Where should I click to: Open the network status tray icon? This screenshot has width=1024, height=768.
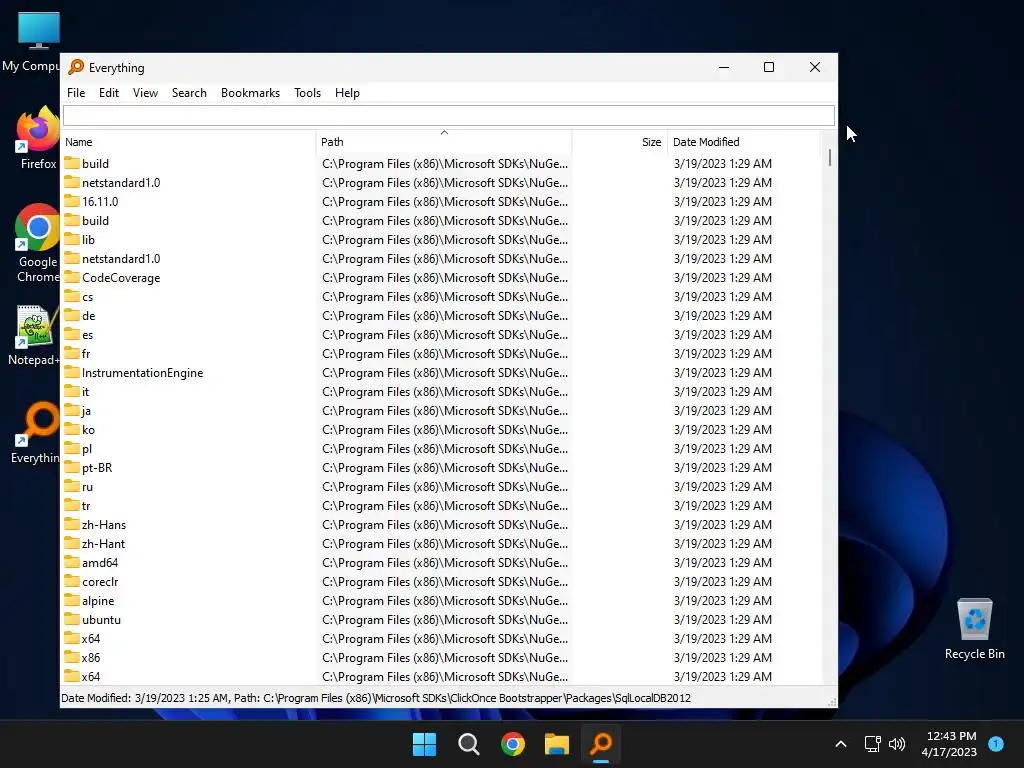(x=872, y=744)
